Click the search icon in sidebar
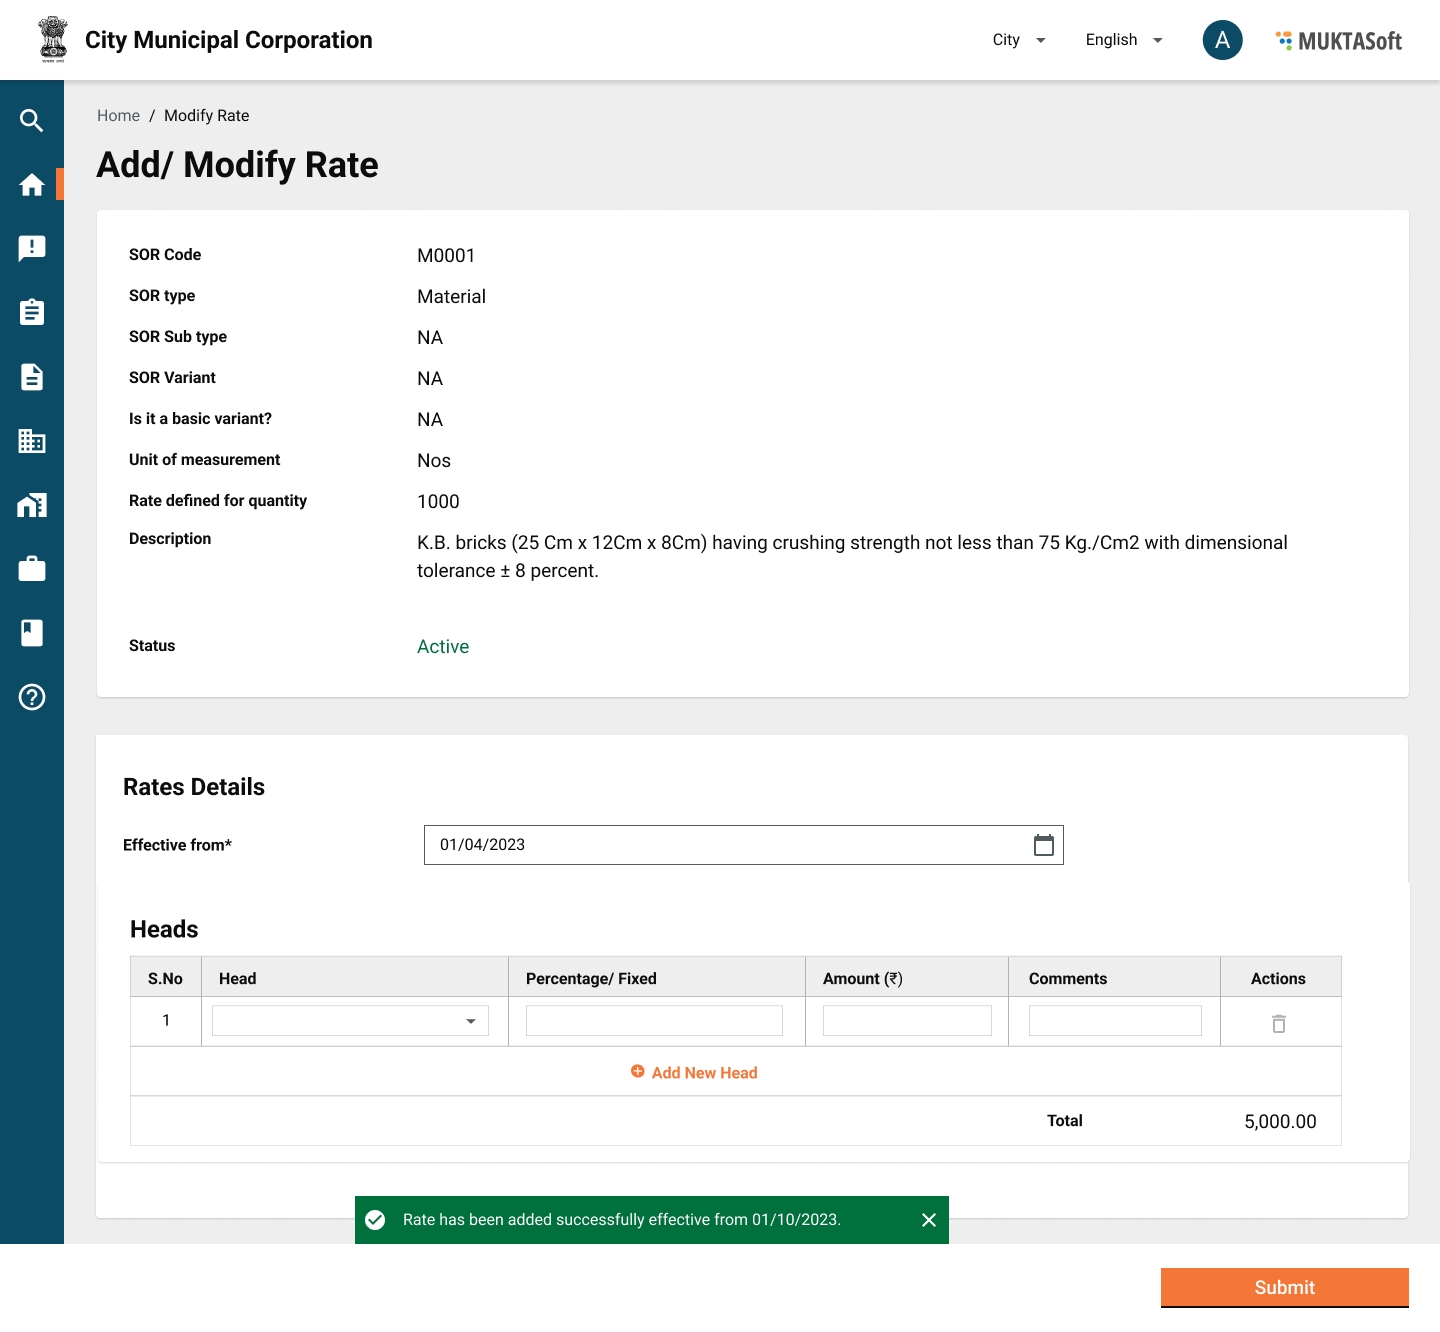1440x1332 pixels. (32, 121)
